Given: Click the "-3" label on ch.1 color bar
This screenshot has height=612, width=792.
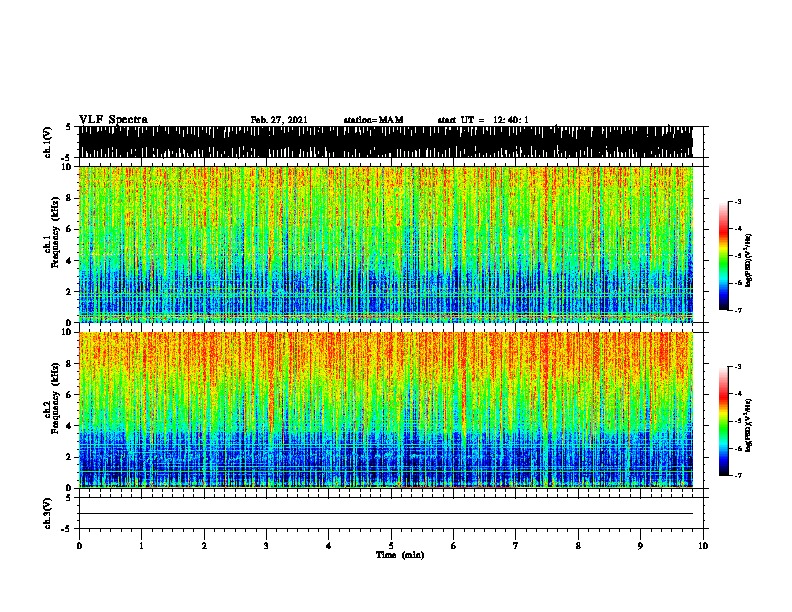Looking at the screenshot, I should [738, 202].
